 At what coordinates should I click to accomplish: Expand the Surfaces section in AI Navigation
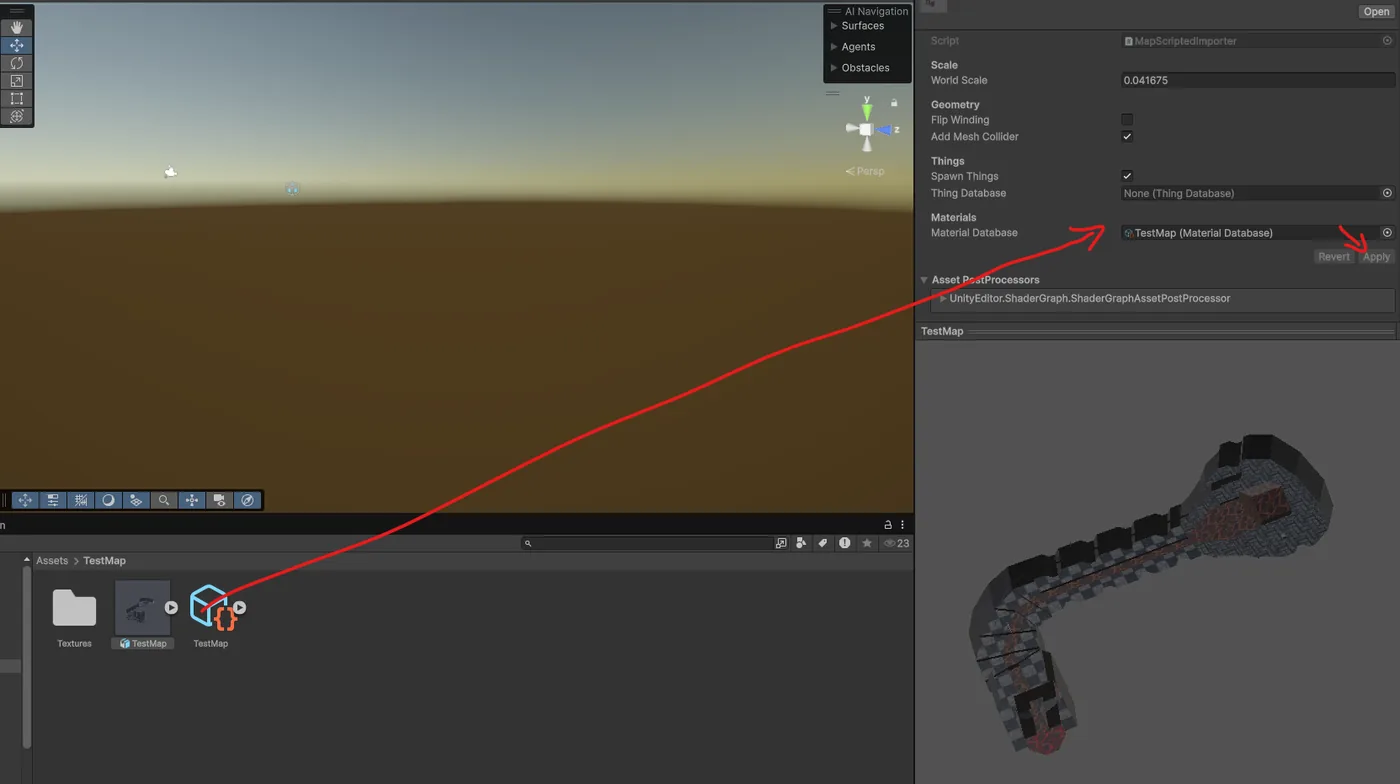click(x=834, y=26)
